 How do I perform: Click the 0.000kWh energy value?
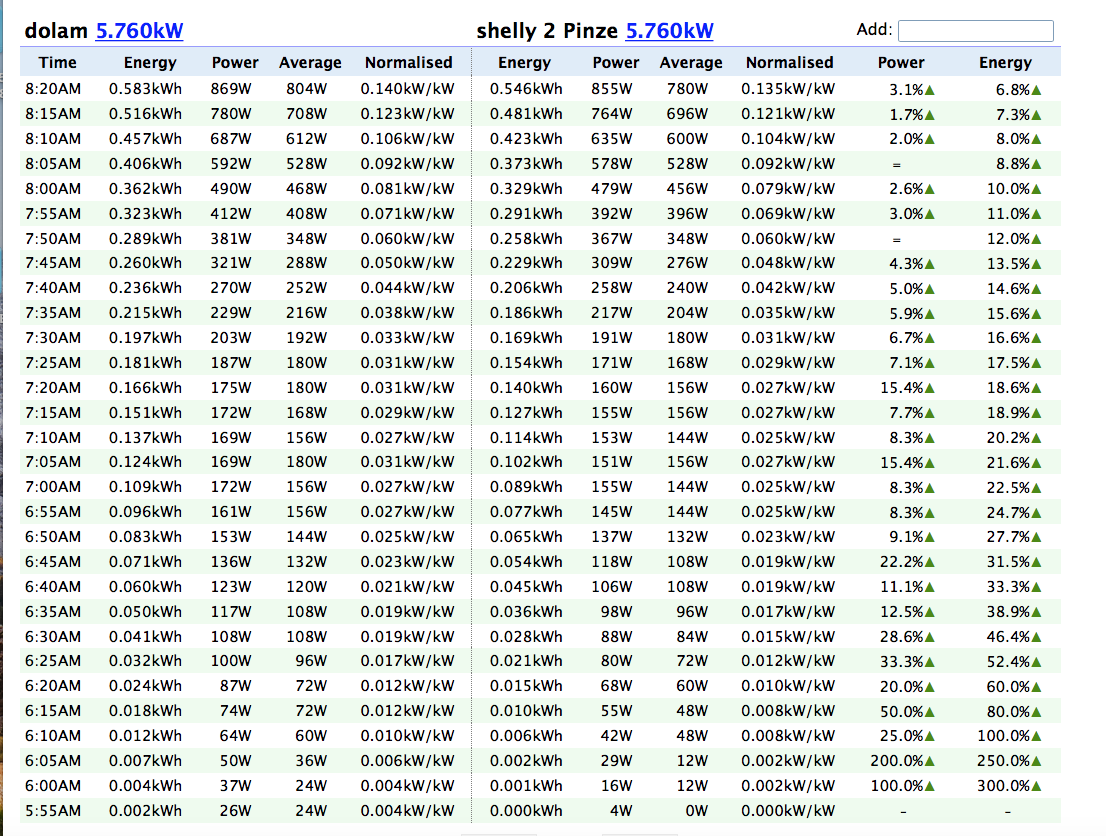(526, 811)
